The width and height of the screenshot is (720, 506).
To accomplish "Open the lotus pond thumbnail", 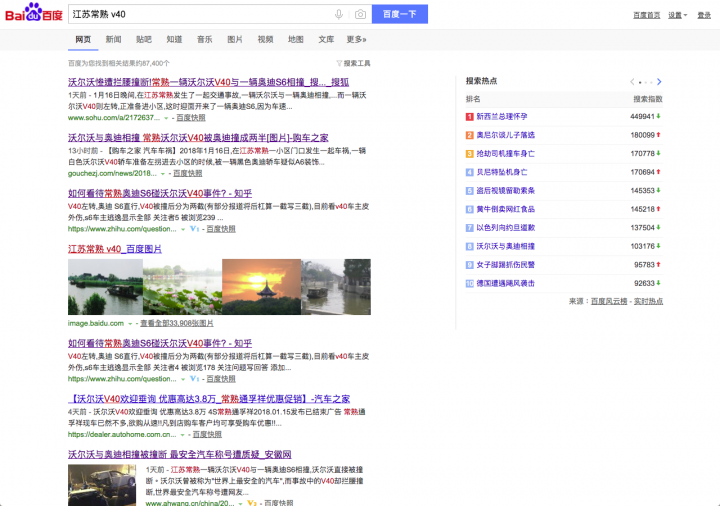I will [x=182, y=287].
